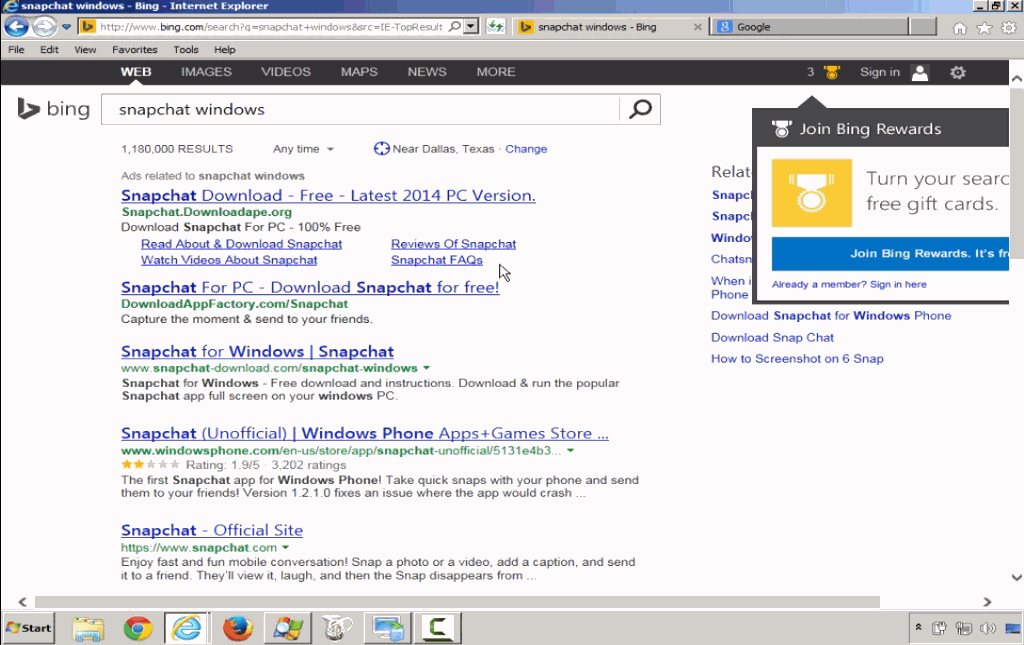Open 'Snapchat (Unofficial) | Windows Phone Apps' result
The image size is (1024, 645).
point(364,433)
